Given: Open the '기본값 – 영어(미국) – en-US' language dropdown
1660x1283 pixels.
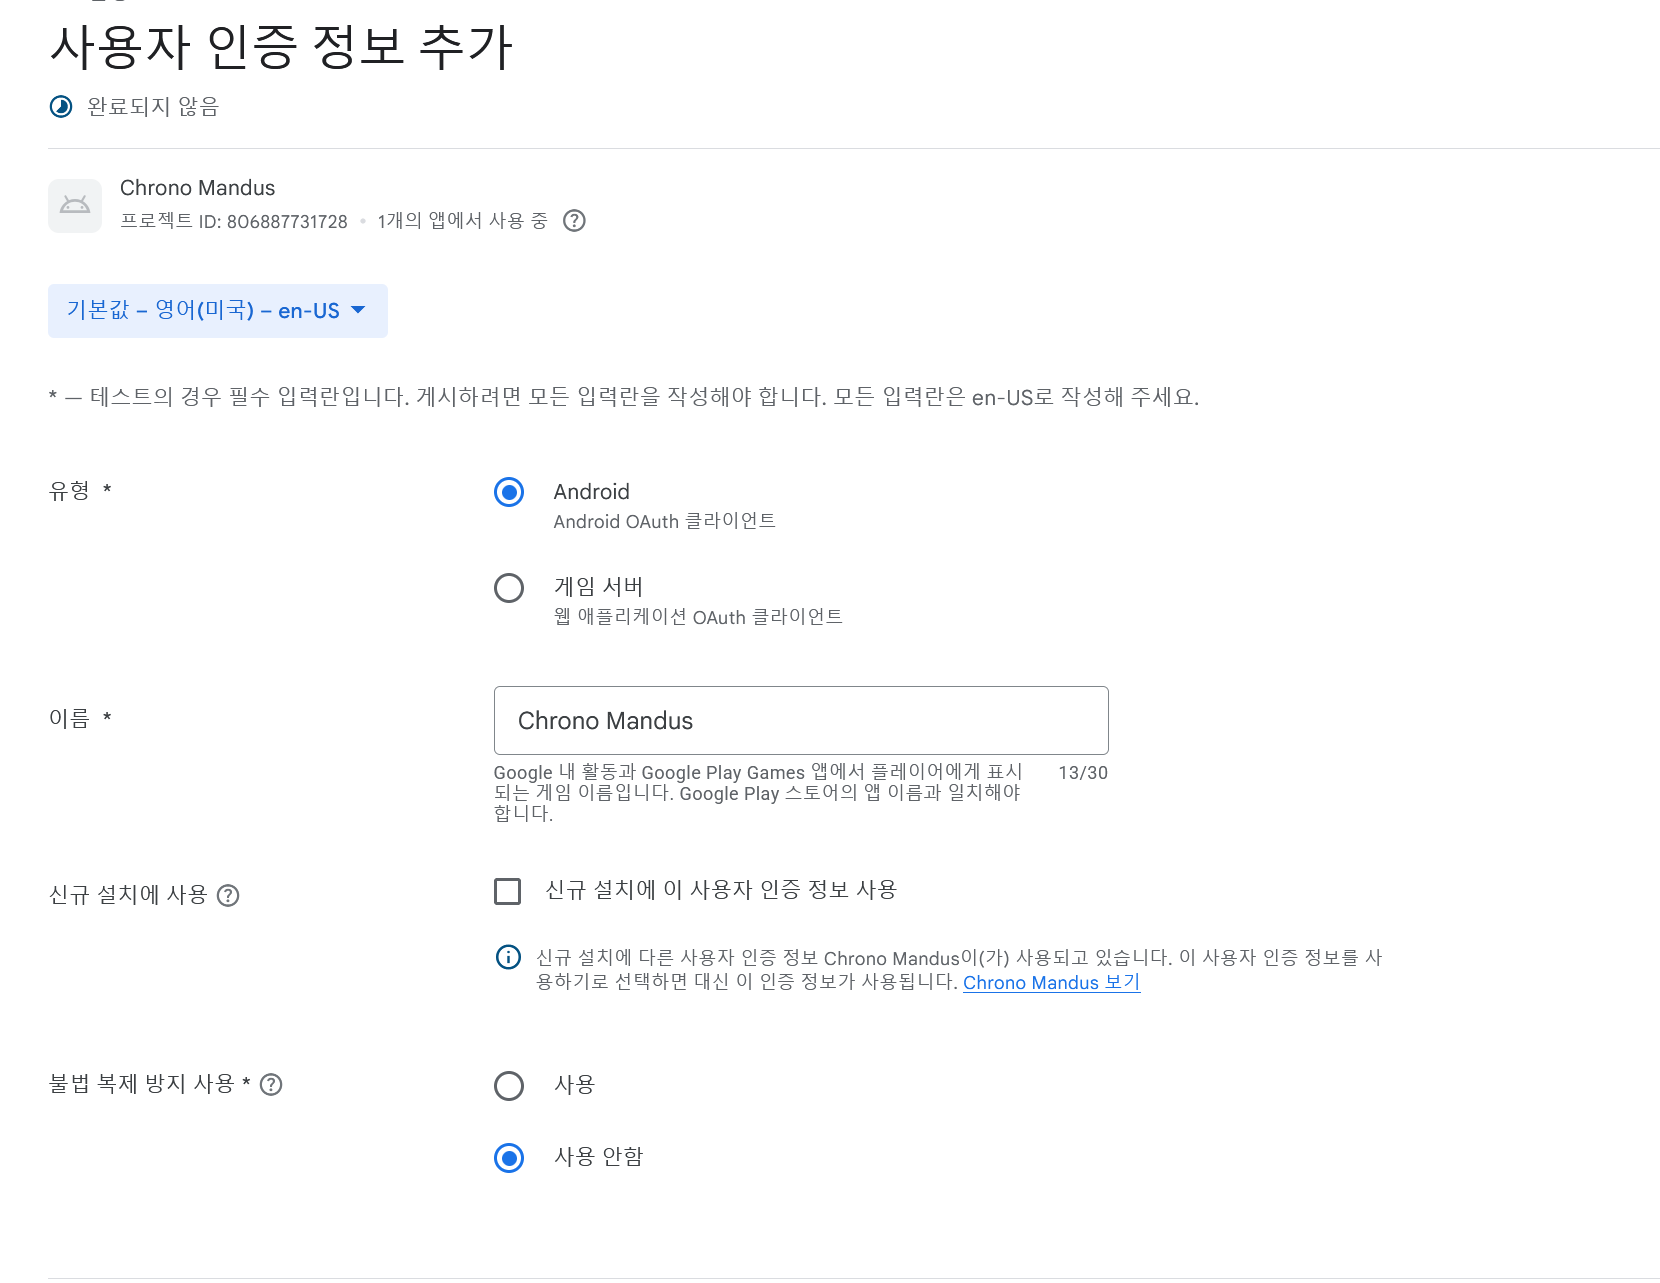Looking at the screenshot, I should pyautogui.click(x=218, y=311).
